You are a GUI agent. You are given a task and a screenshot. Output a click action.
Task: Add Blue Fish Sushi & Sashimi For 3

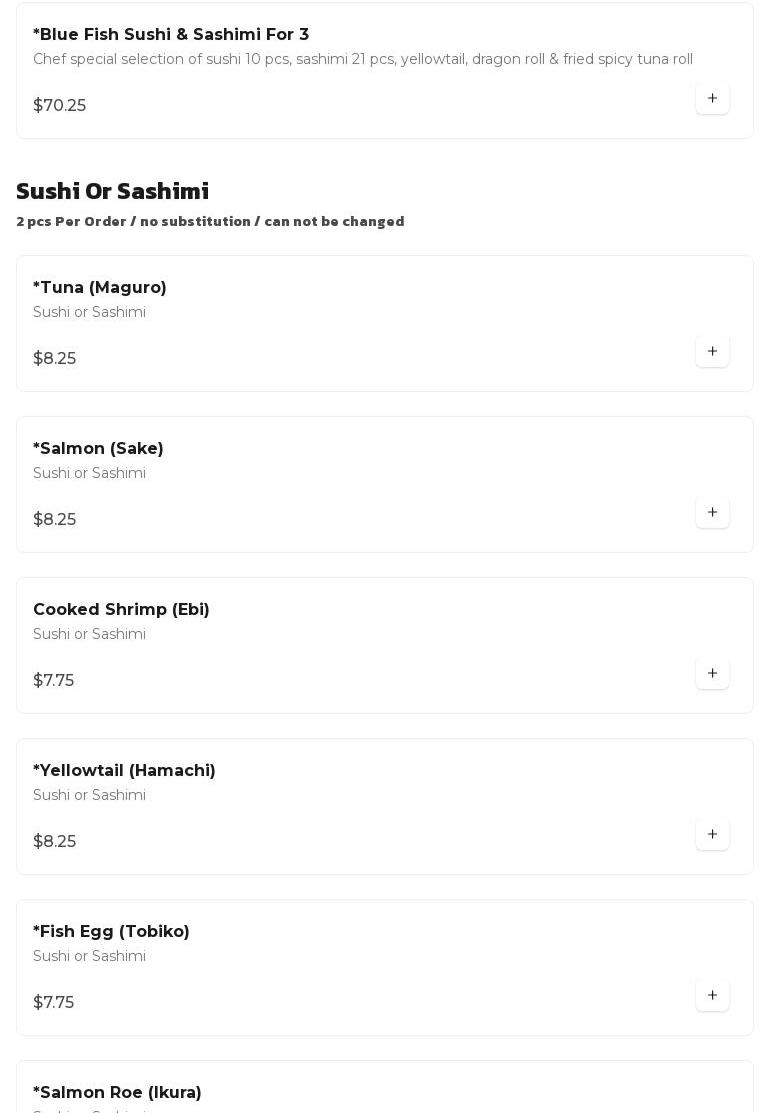point(712,99)
